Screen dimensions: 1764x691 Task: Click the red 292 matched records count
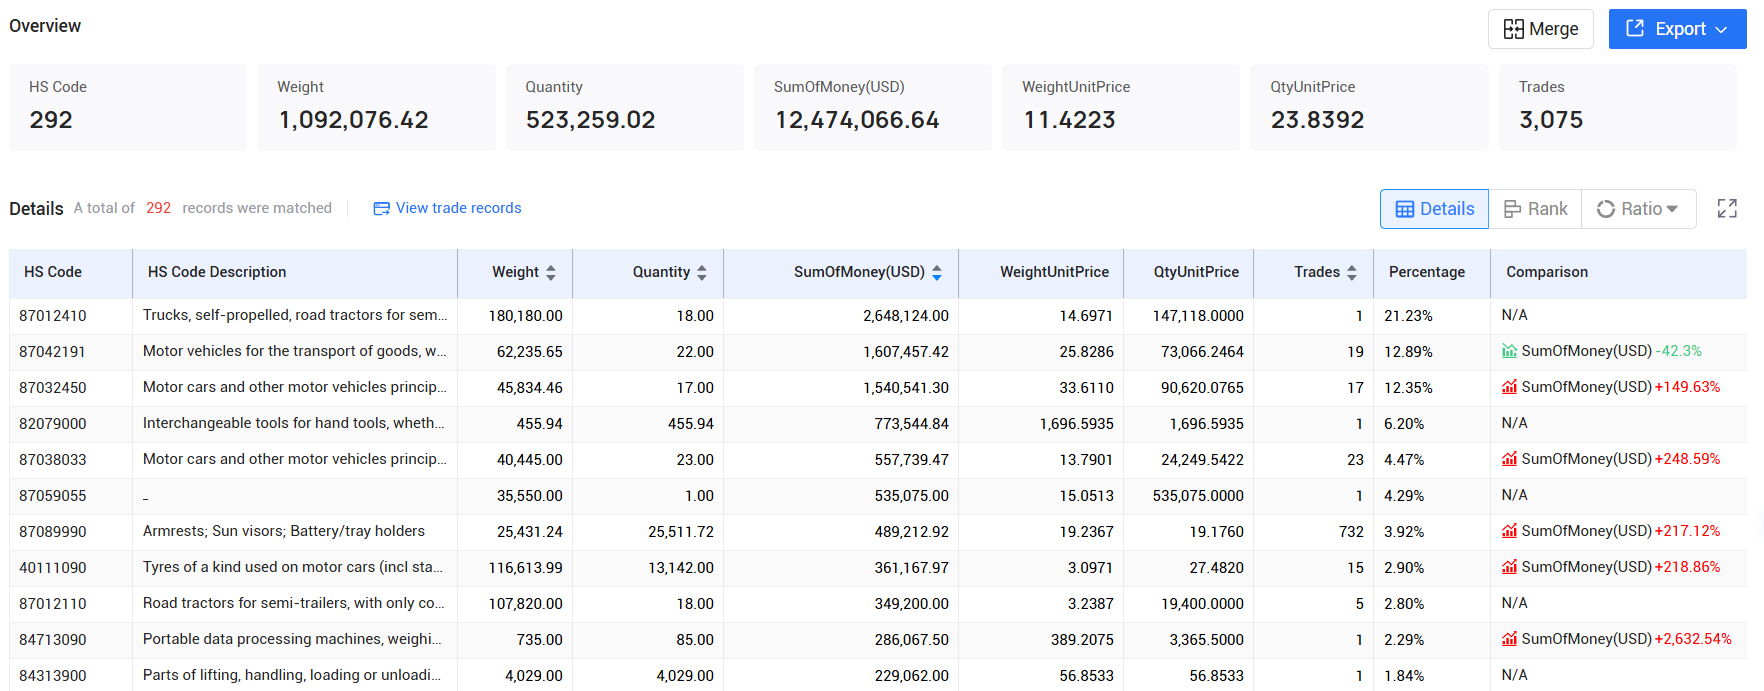(x=158, y=208)
